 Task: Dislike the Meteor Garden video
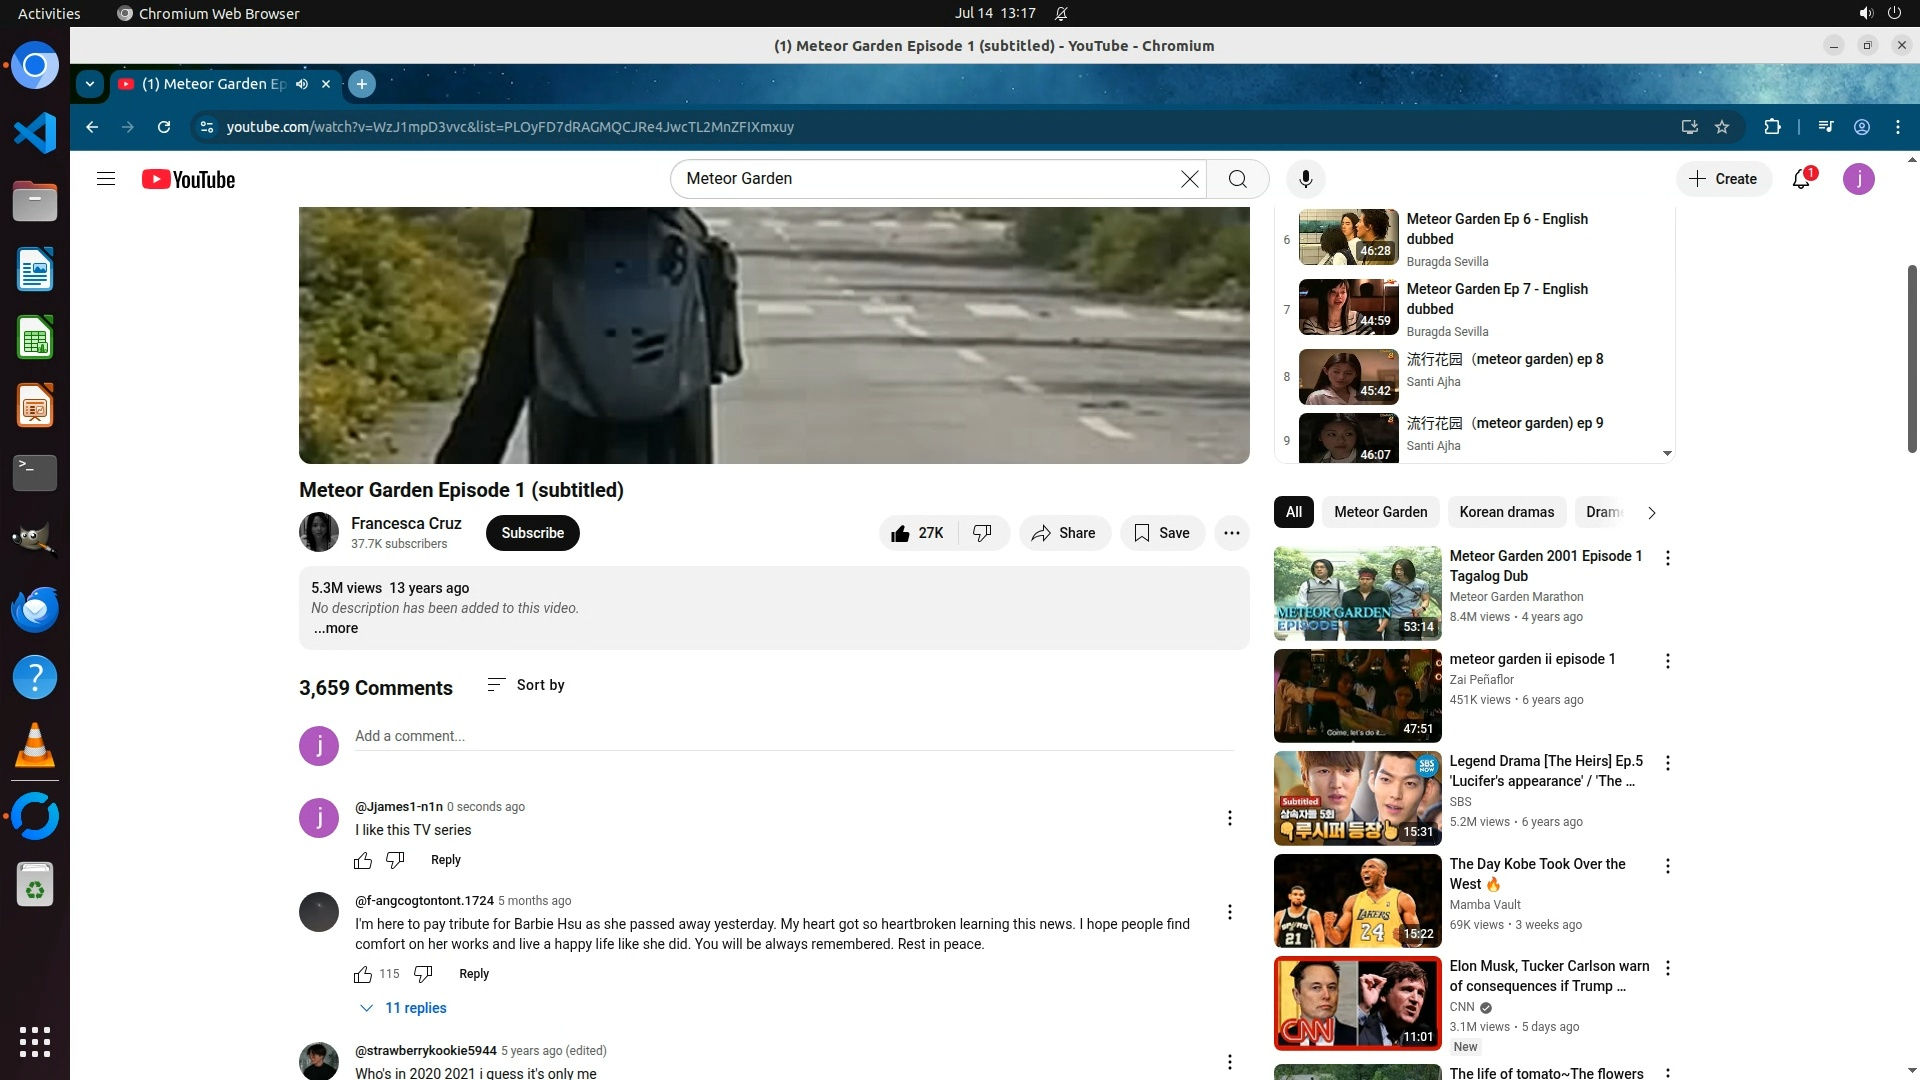tap(982, 533)
